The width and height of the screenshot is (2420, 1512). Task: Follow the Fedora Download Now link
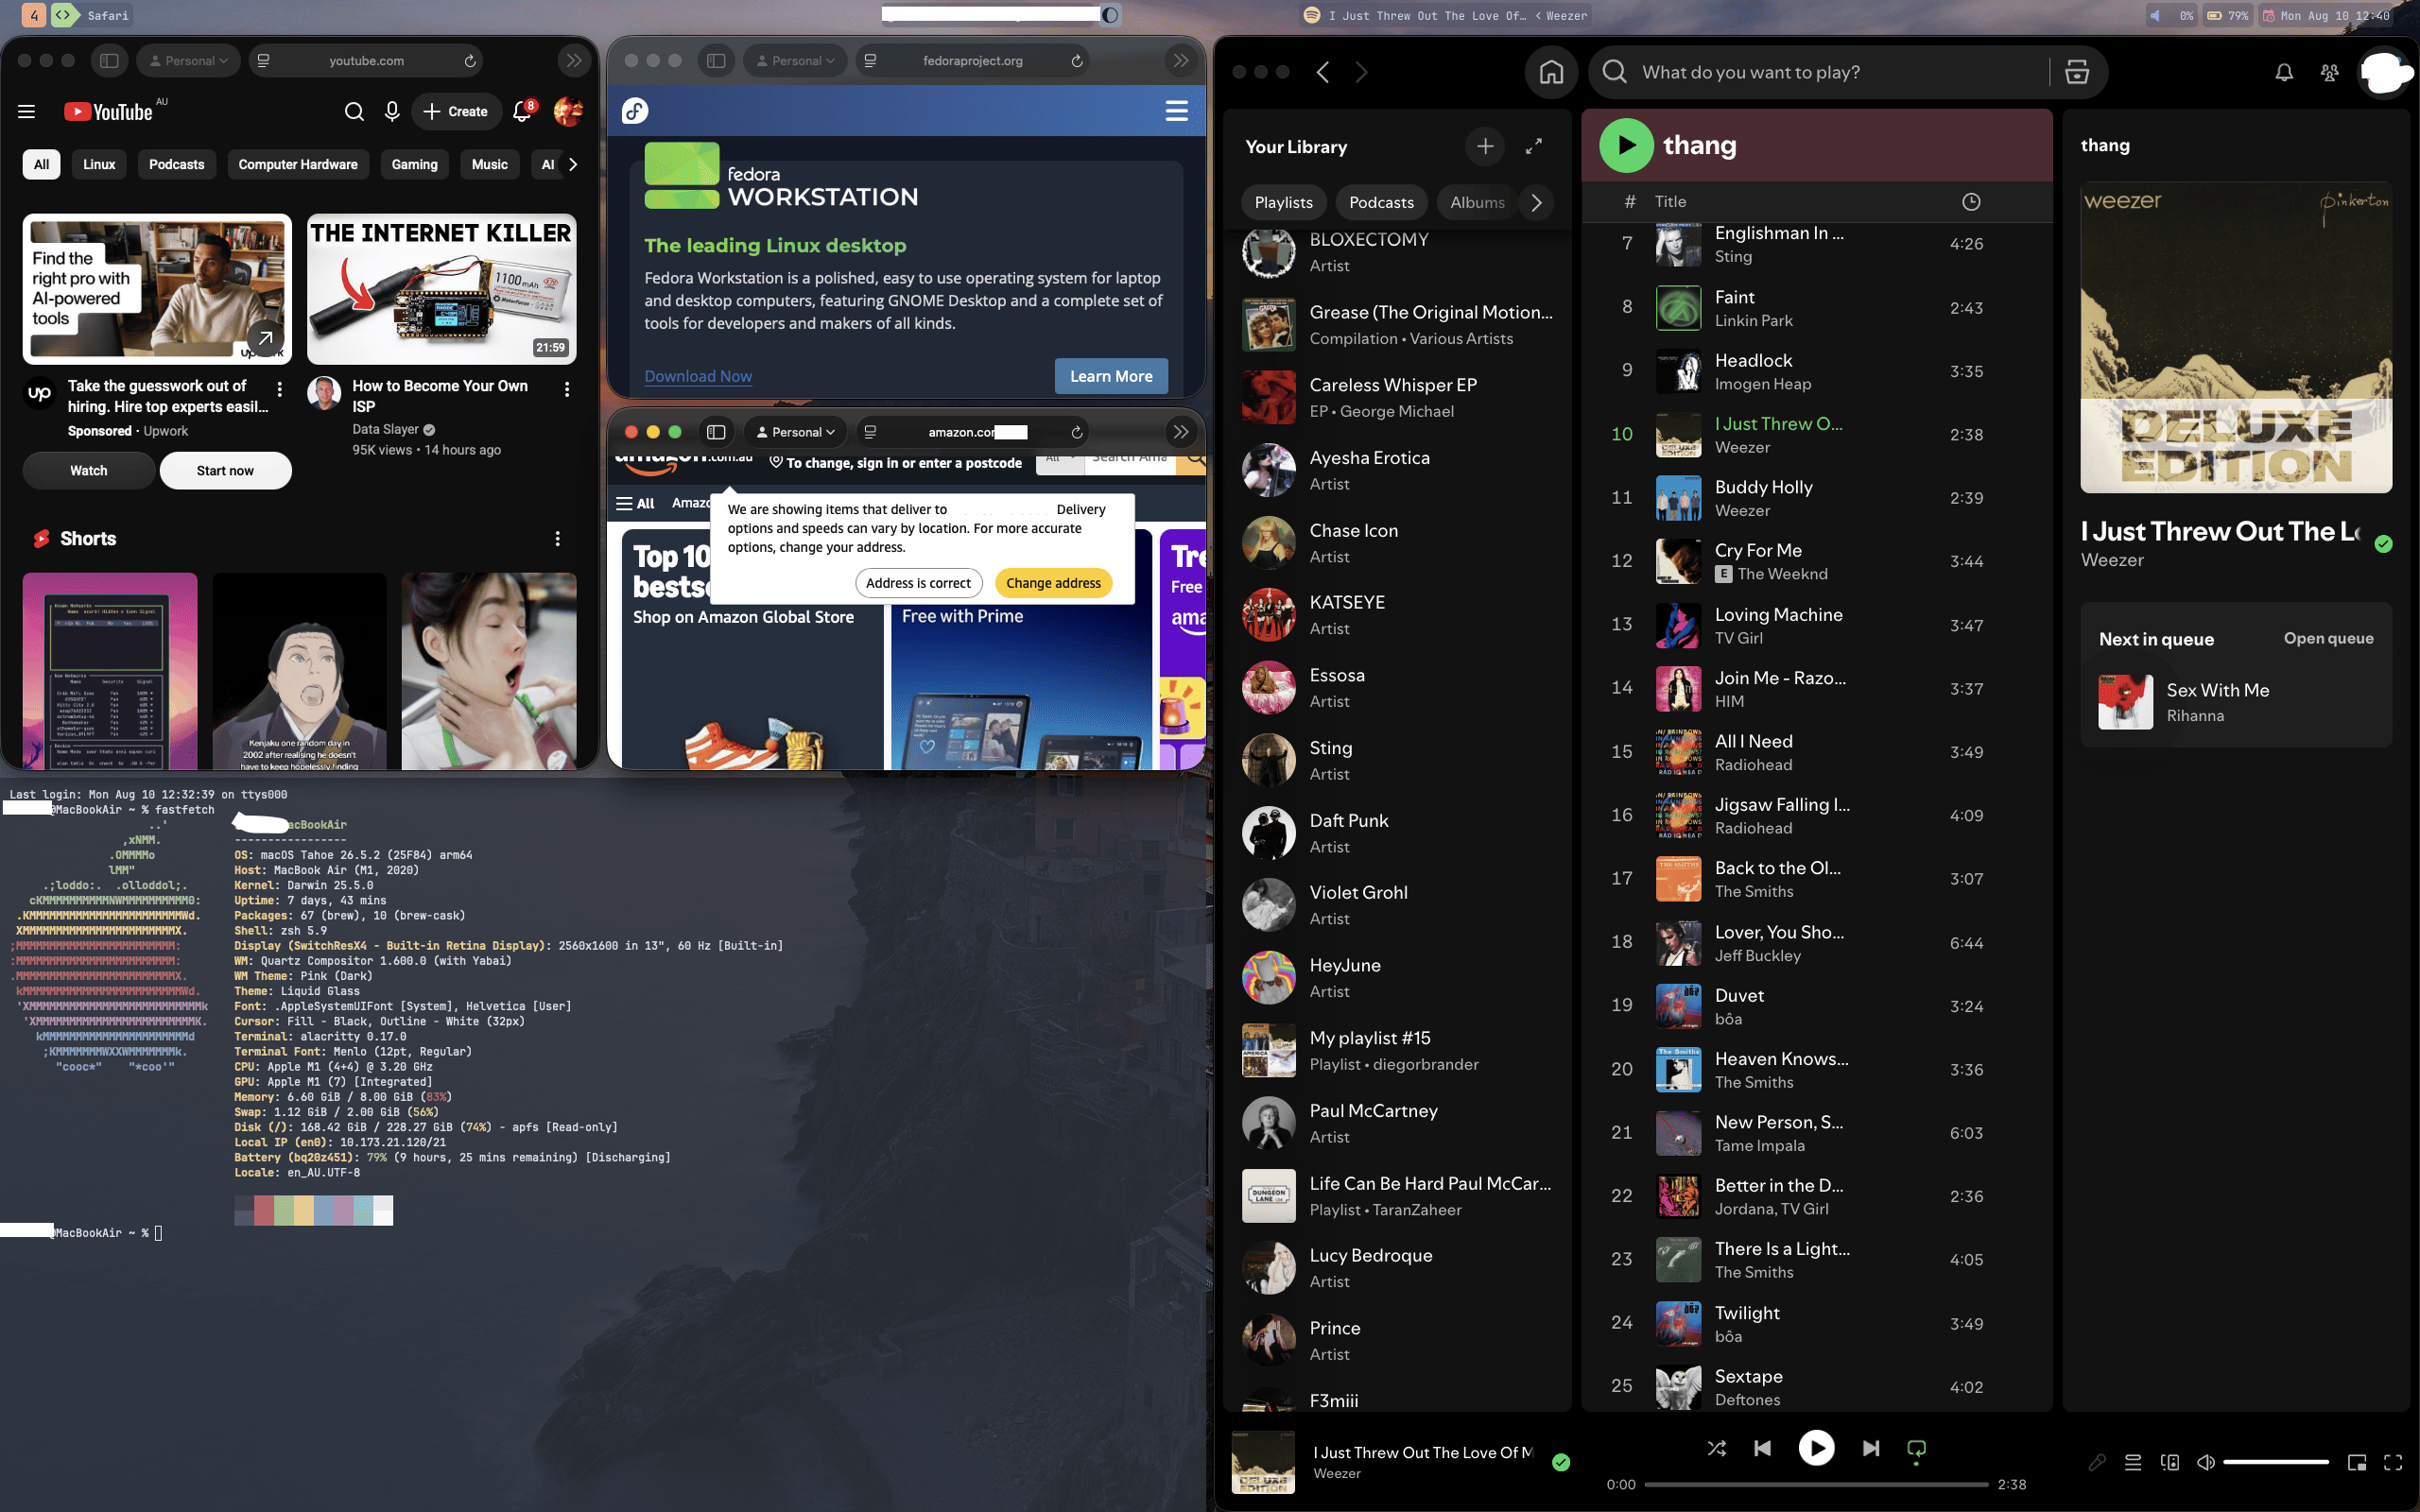(698, 376)
